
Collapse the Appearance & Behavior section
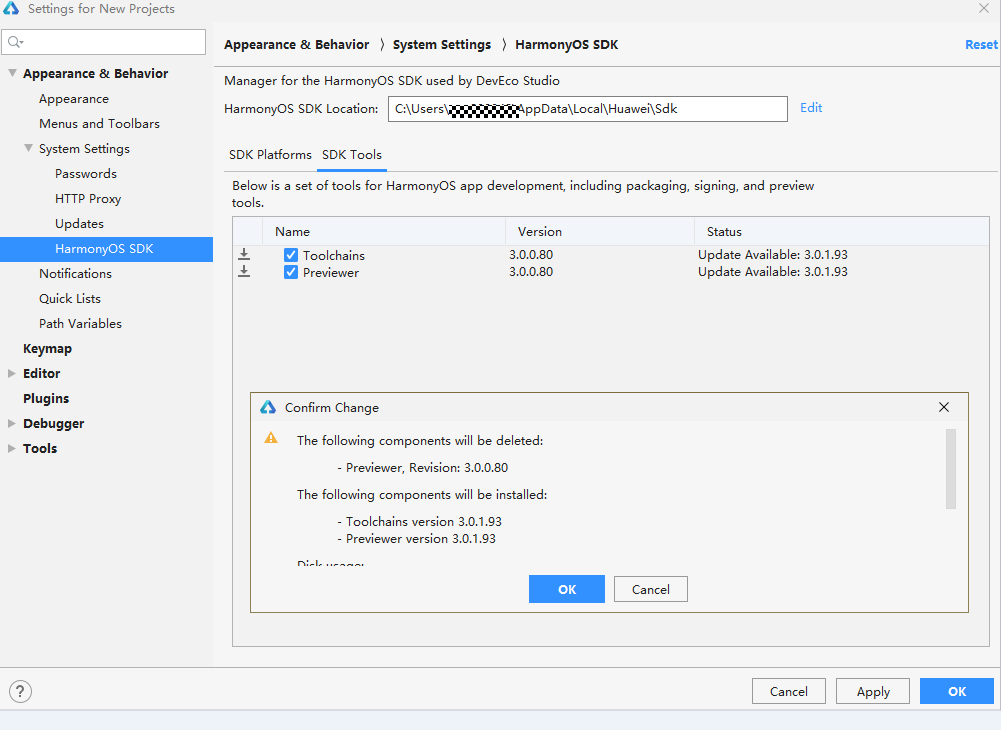12,73
